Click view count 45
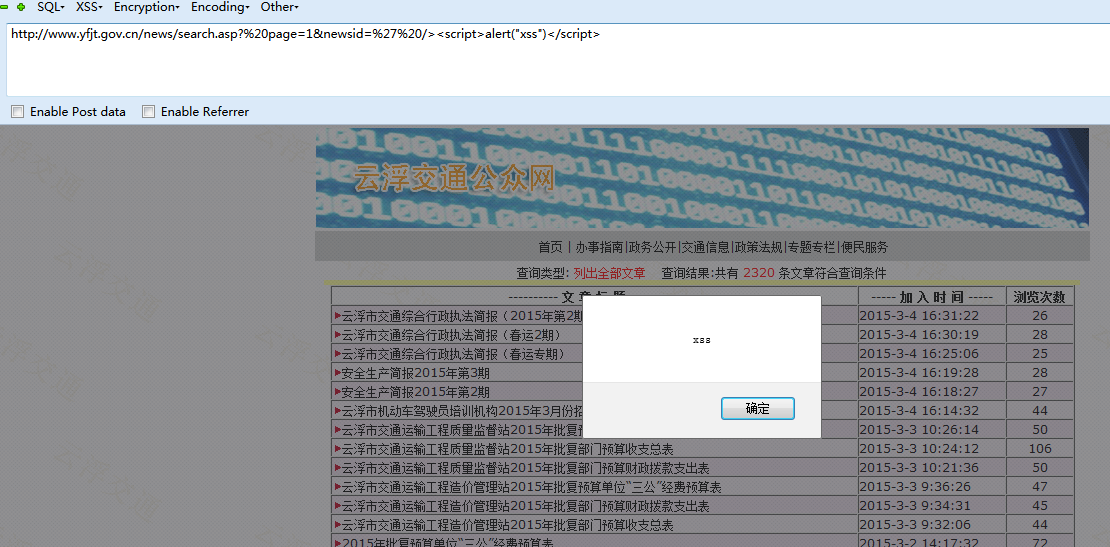This screenshot has width=1110, height=547. (x=1040, y=507)
